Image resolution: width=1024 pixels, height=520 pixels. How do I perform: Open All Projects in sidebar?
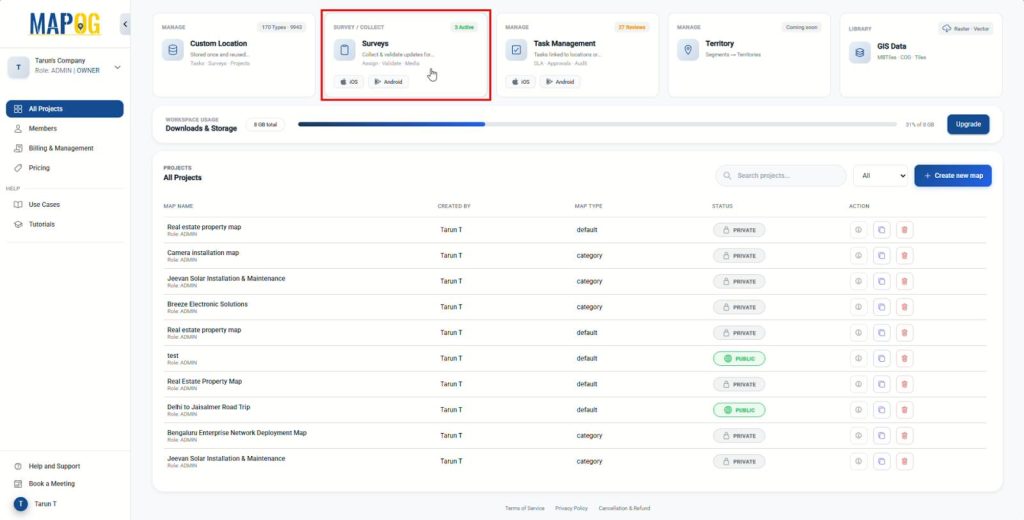pos(65,109)
